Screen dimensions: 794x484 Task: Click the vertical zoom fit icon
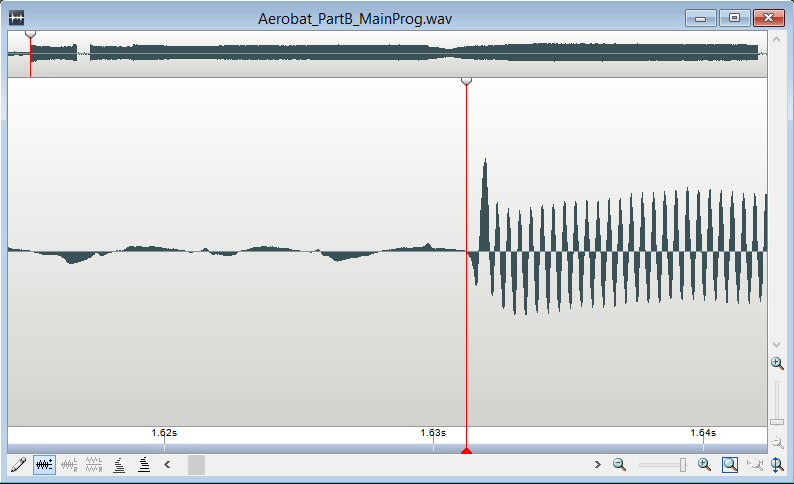point(777,464)
